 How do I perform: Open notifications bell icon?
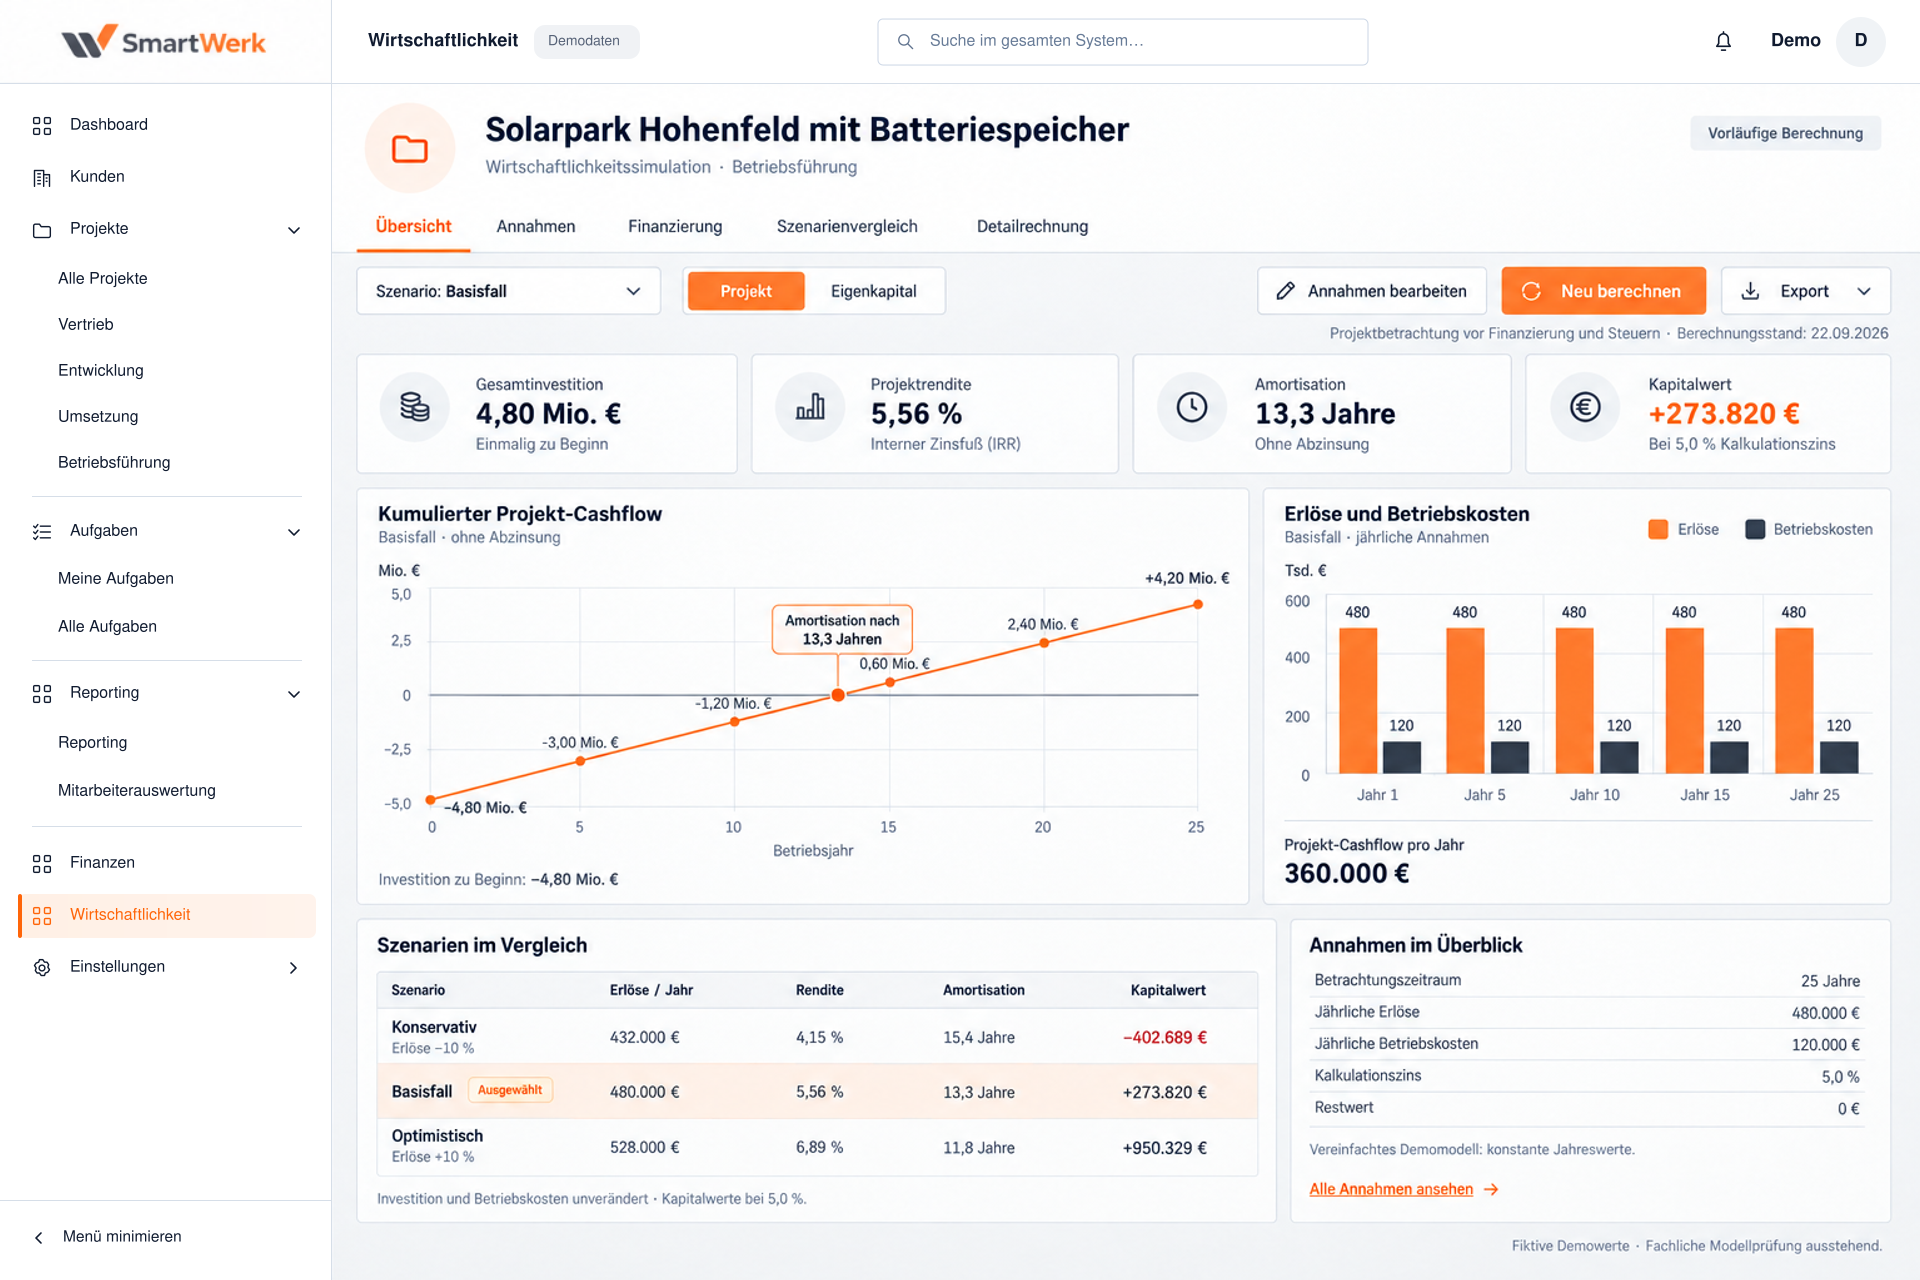1723,41
